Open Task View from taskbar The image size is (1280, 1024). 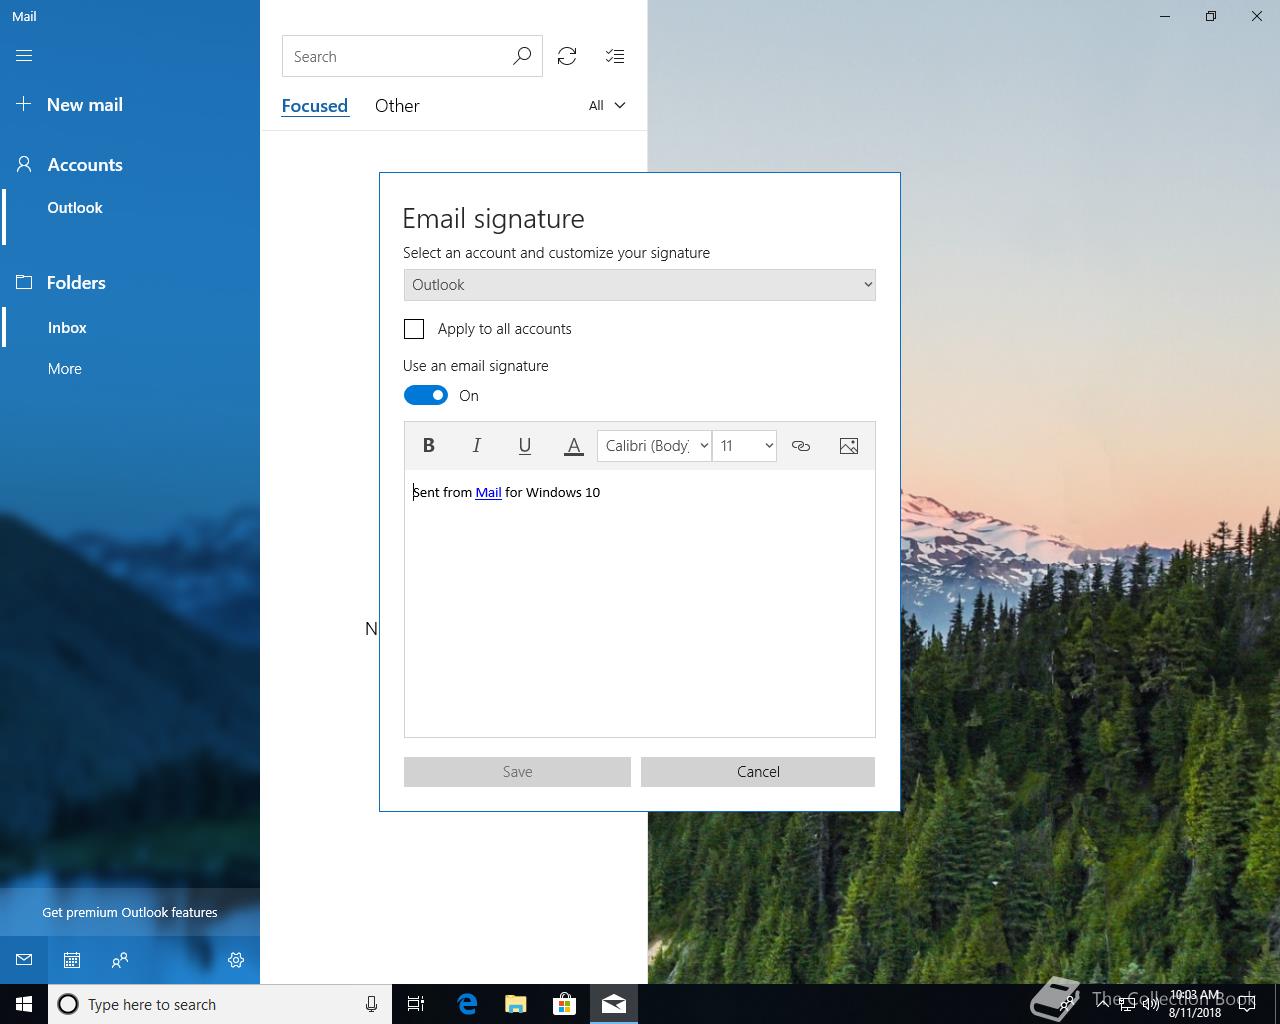(416, 1004)
